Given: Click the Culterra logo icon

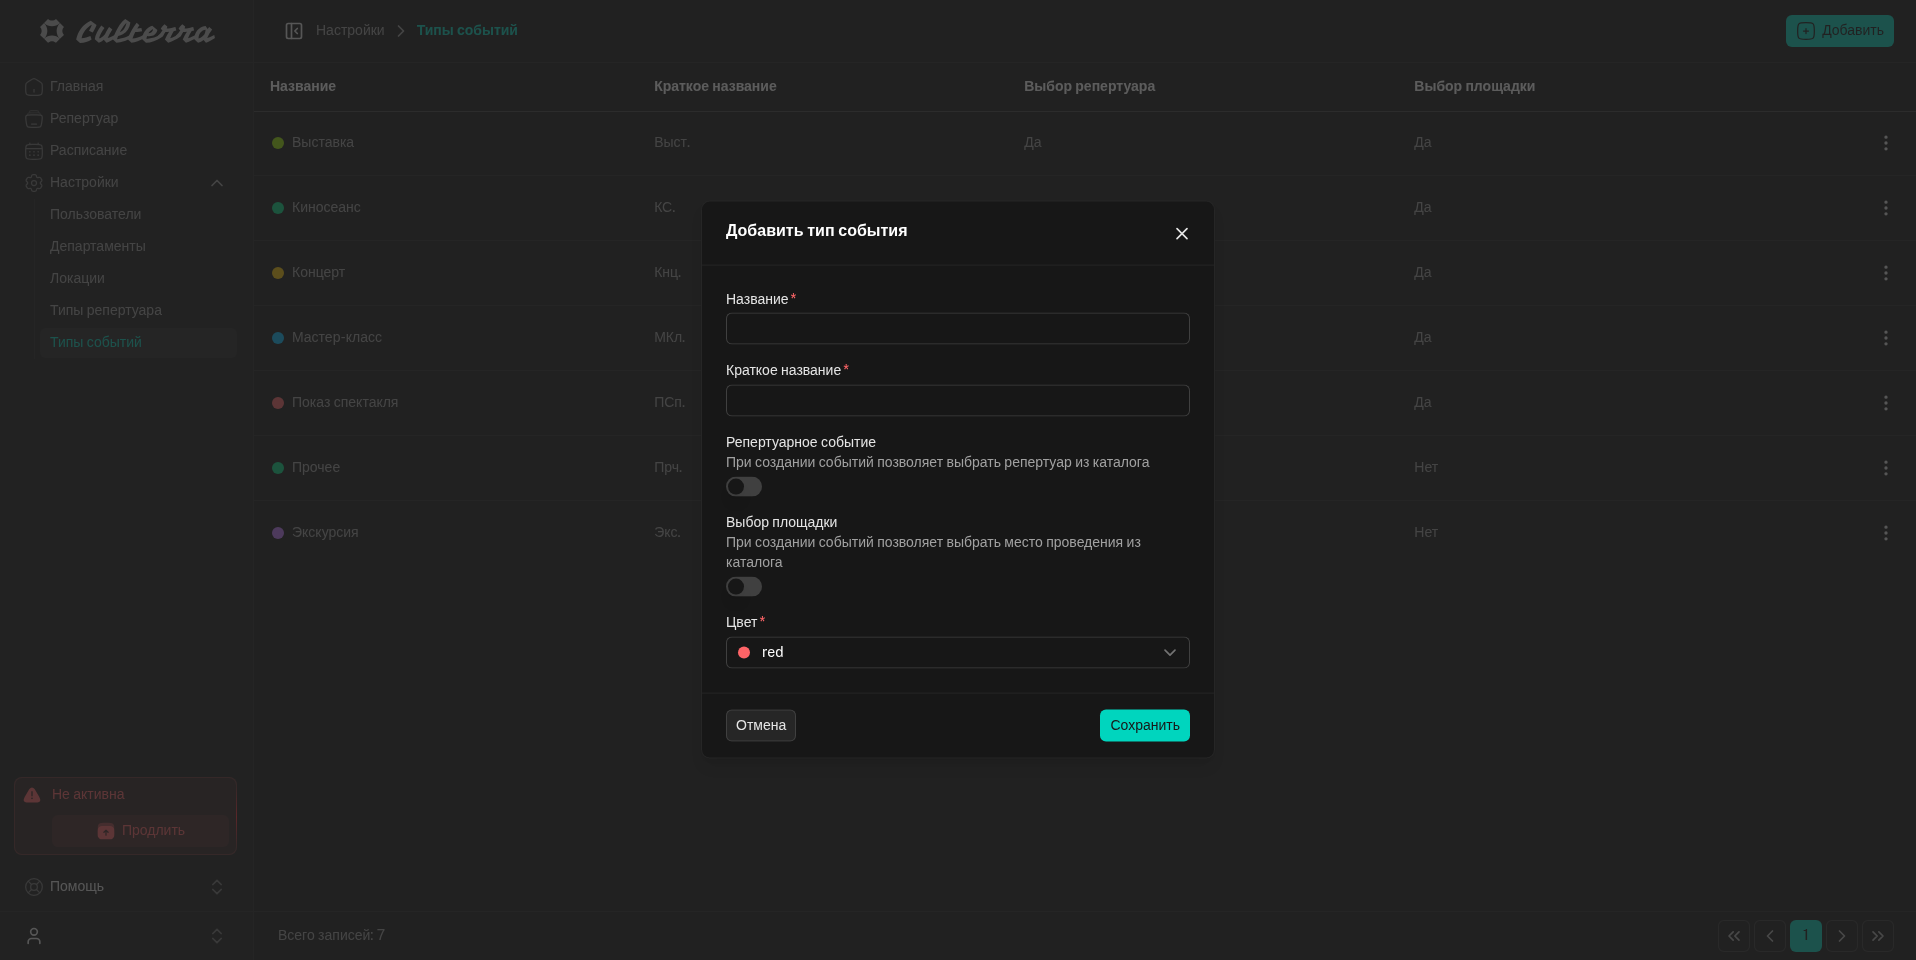Looking at the screenshot, I should point(52,31).
